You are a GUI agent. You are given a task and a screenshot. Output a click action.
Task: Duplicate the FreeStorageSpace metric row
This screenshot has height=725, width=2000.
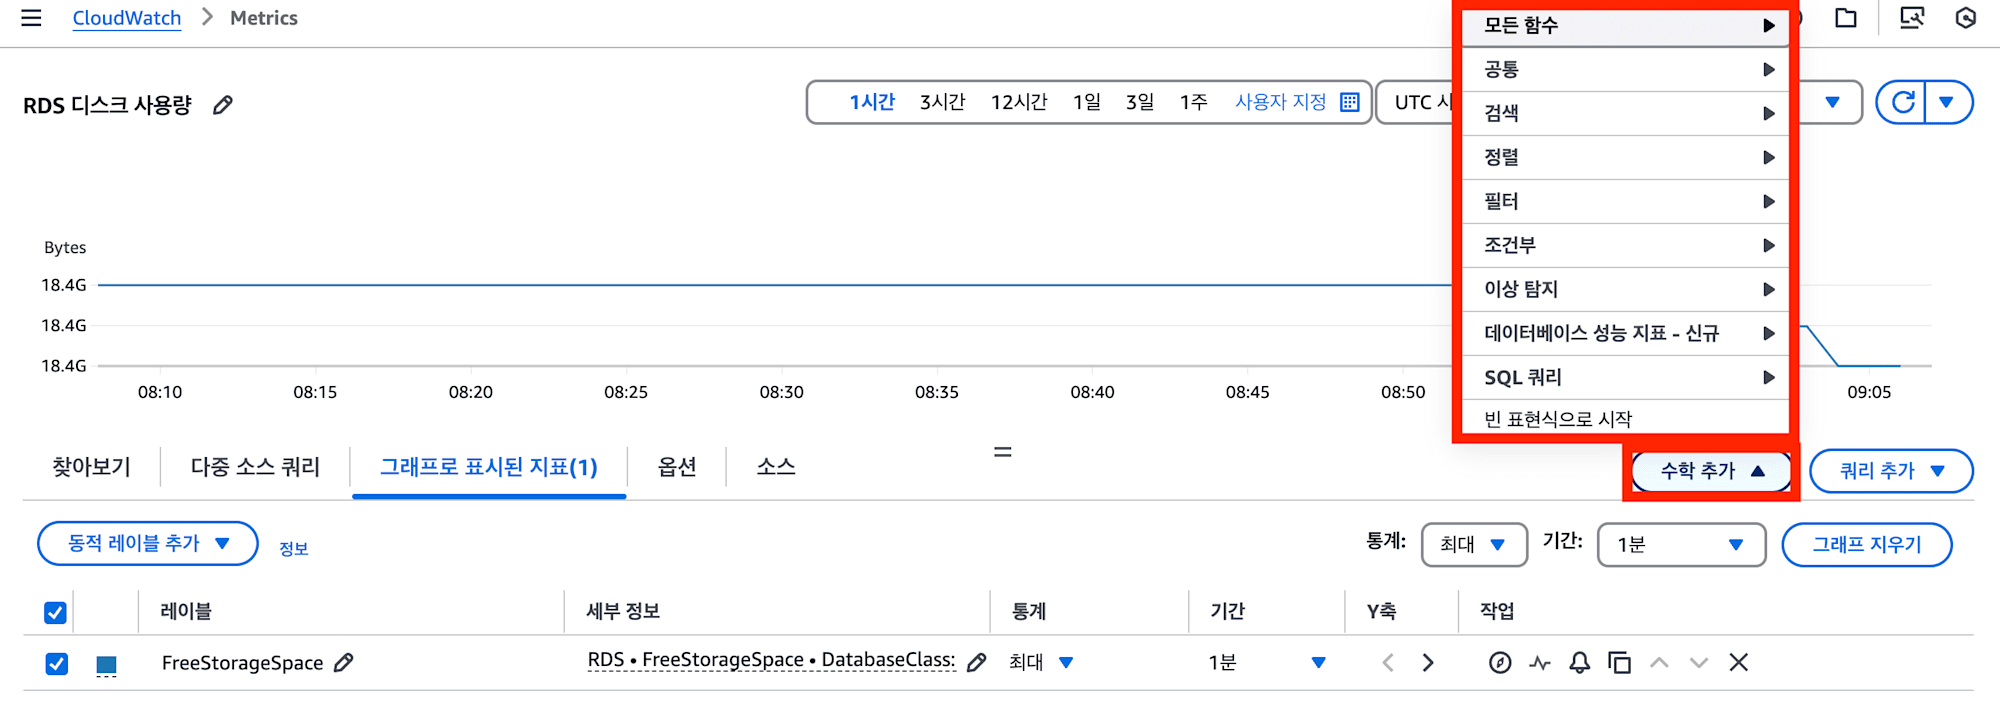(x=1619, y=662)
